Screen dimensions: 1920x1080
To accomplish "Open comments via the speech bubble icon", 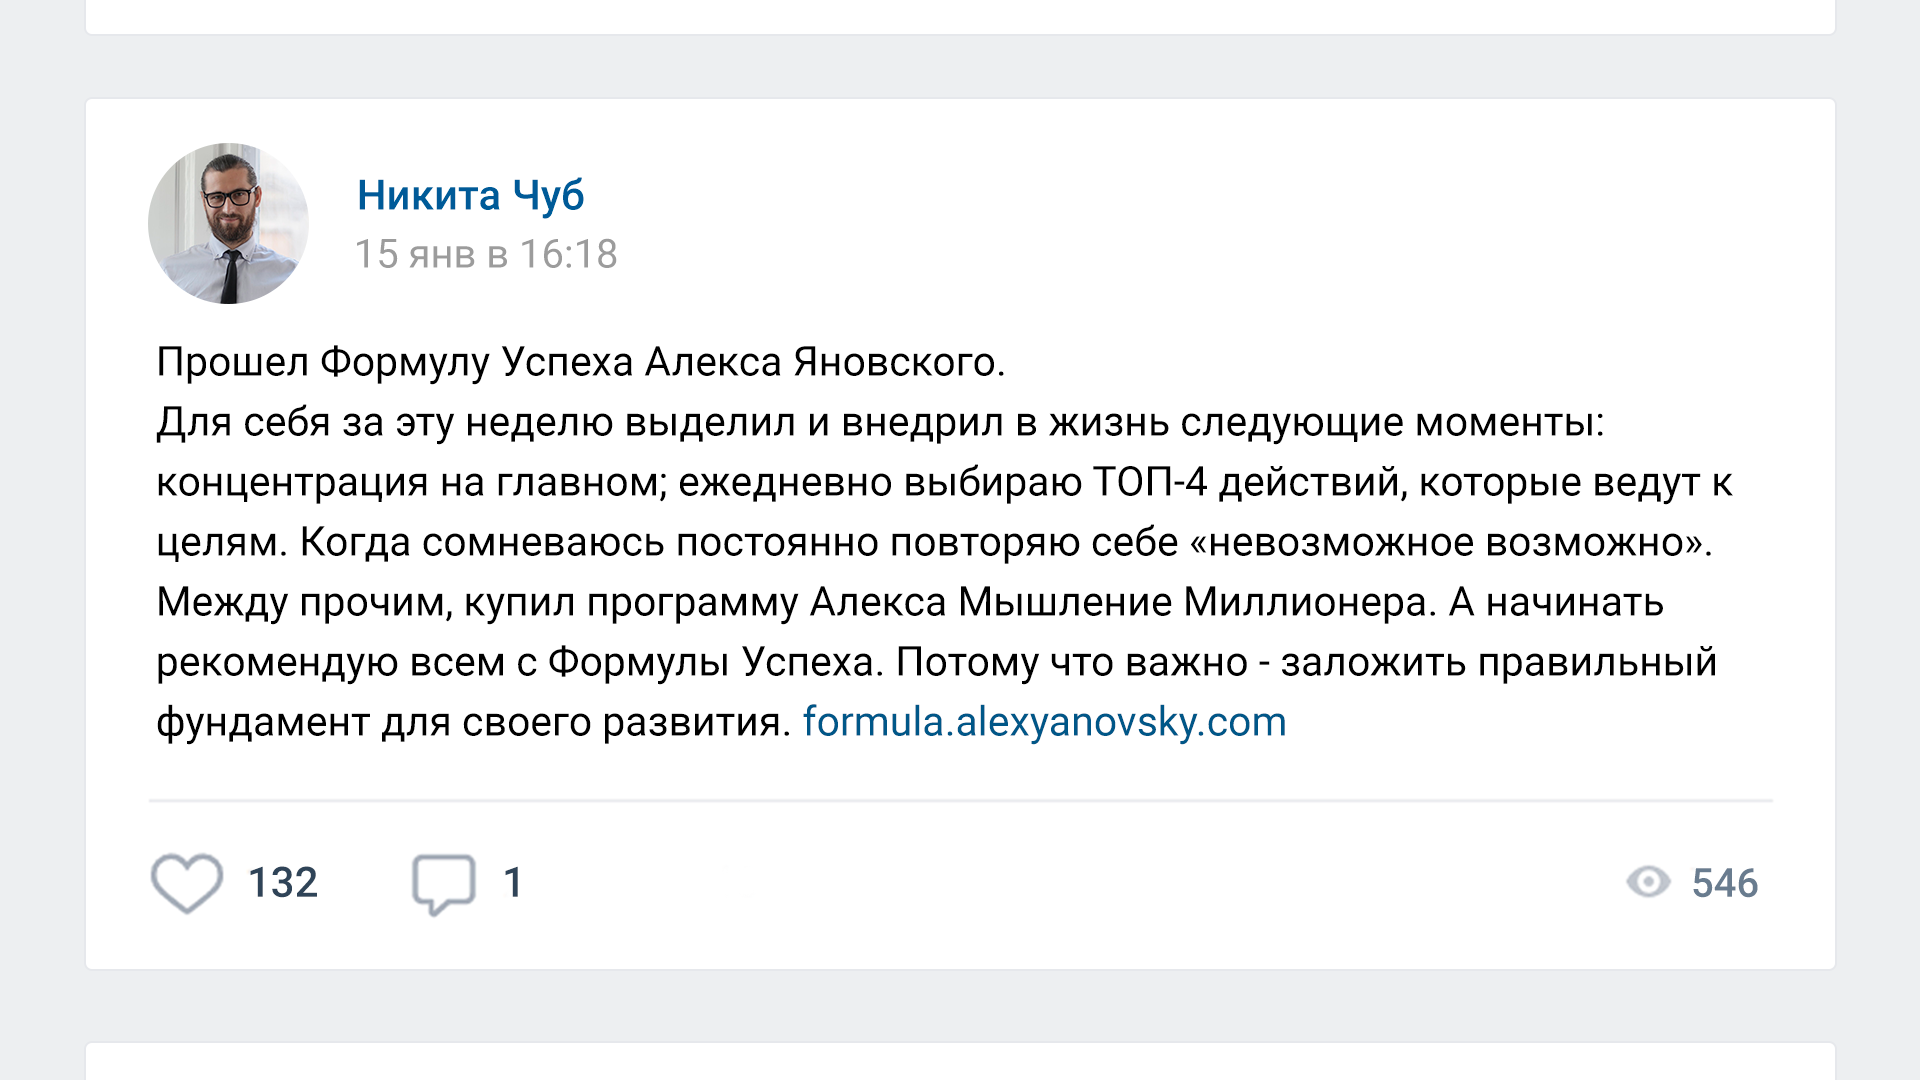I will 443,883.
